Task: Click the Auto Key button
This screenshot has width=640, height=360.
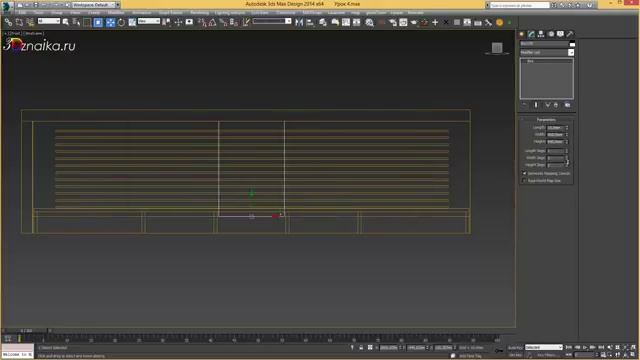Action: (515, 348)
